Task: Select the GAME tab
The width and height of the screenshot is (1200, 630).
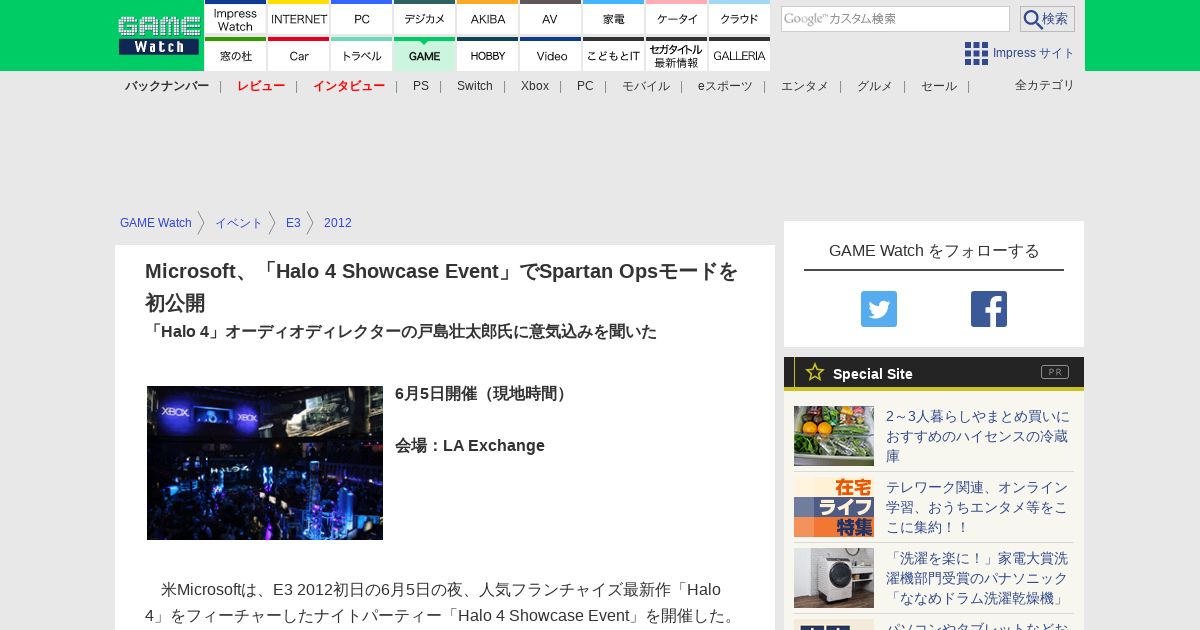Action: coord(425,54)
